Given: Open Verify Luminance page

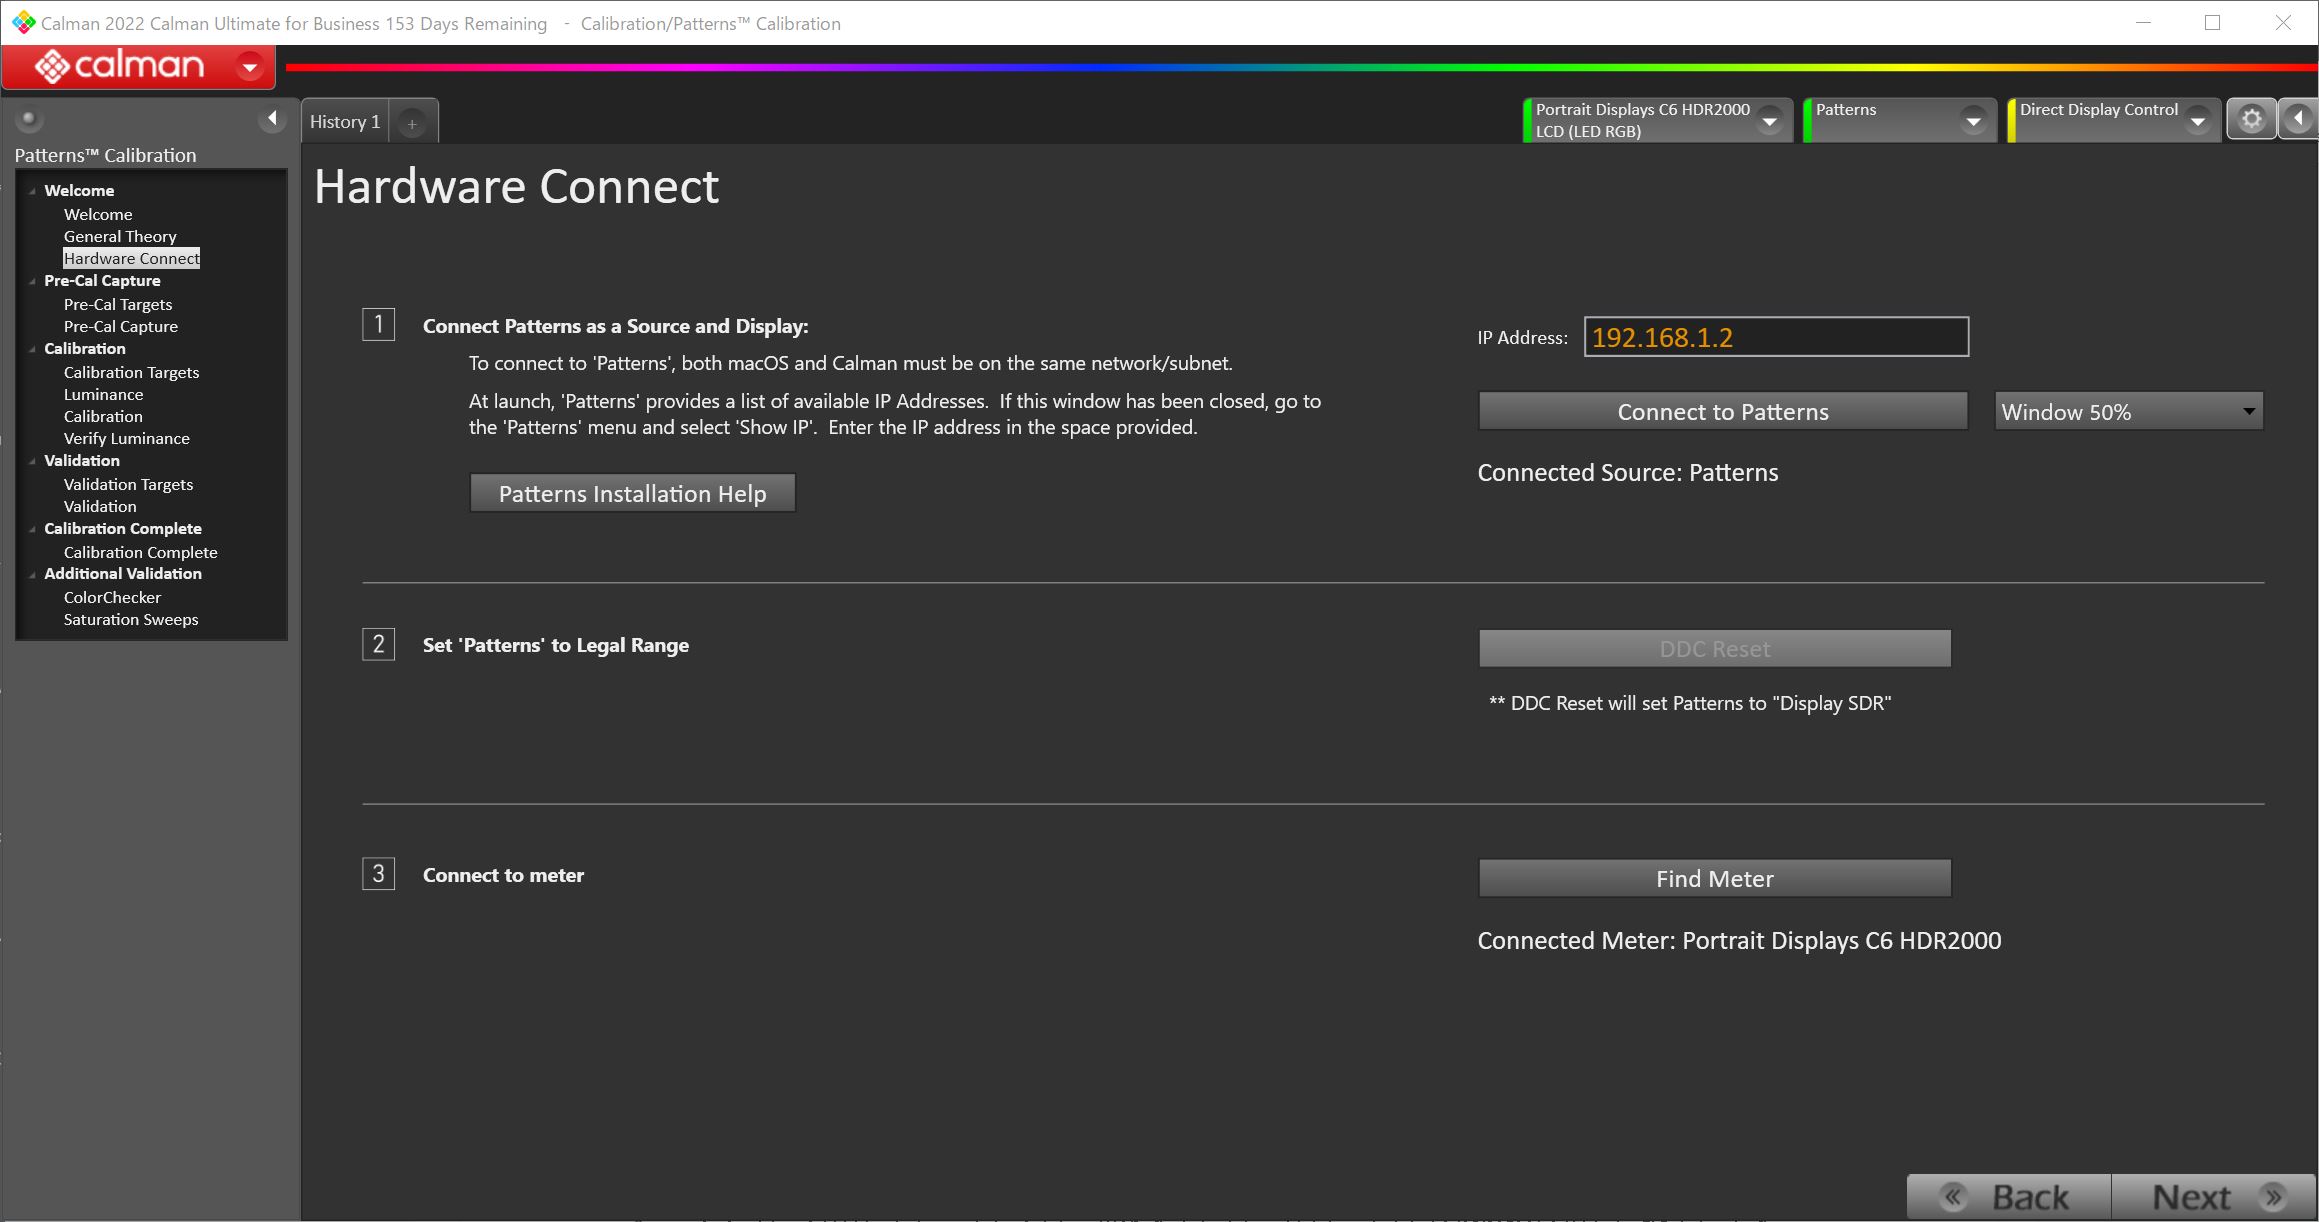Looking at the screenshot, I should pos(126,438).
